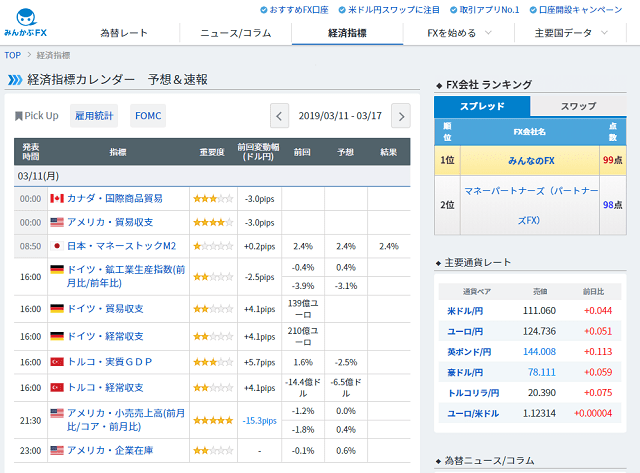This screenshot has height=473, width=640.
Task: Open the アメリカ・企業在庫 indicator link
Action: (110, 451)
